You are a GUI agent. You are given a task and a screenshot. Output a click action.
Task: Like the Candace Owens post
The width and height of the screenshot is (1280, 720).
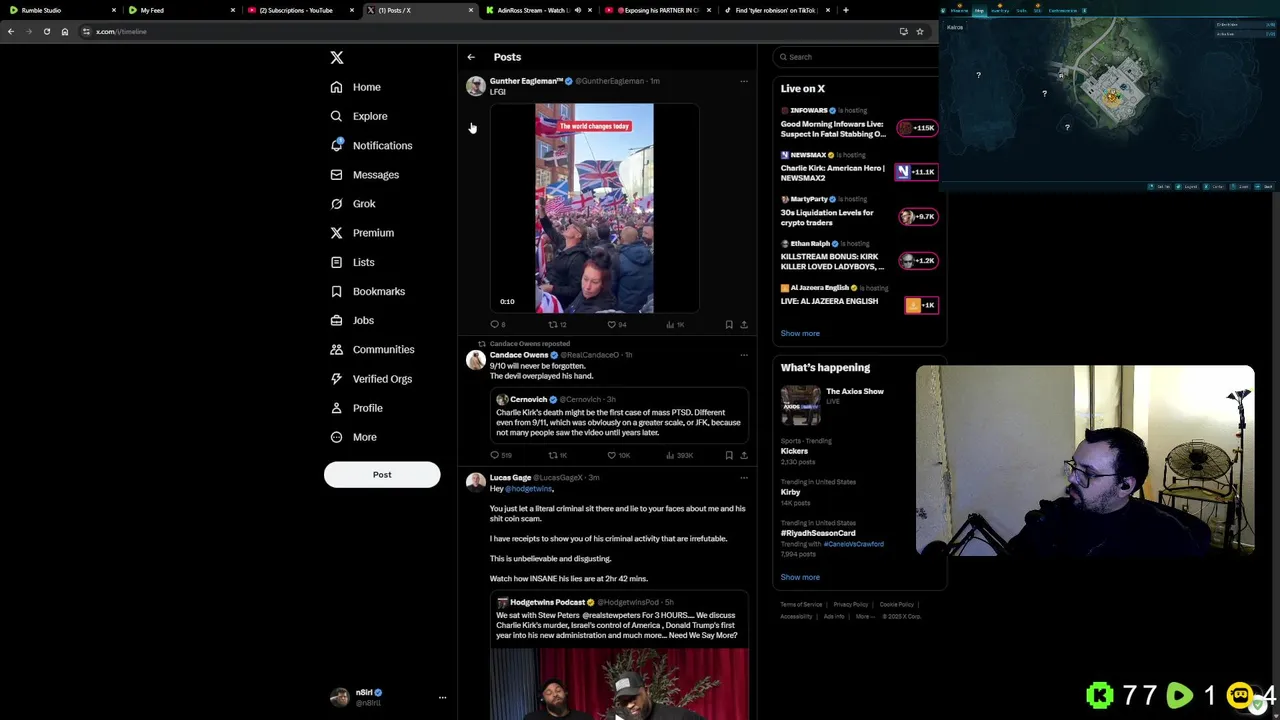pos(618,455)
